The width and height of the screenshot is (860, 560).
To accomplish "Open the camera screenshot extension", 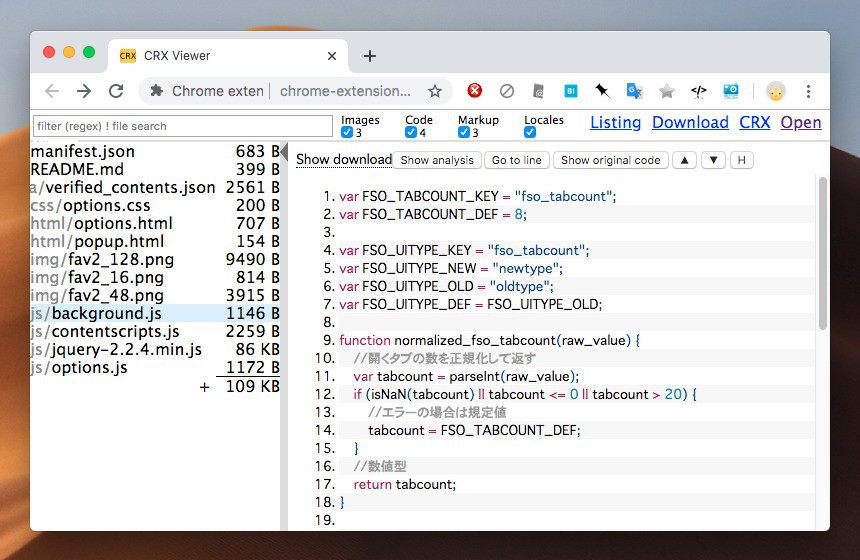I will click(731, 91).
